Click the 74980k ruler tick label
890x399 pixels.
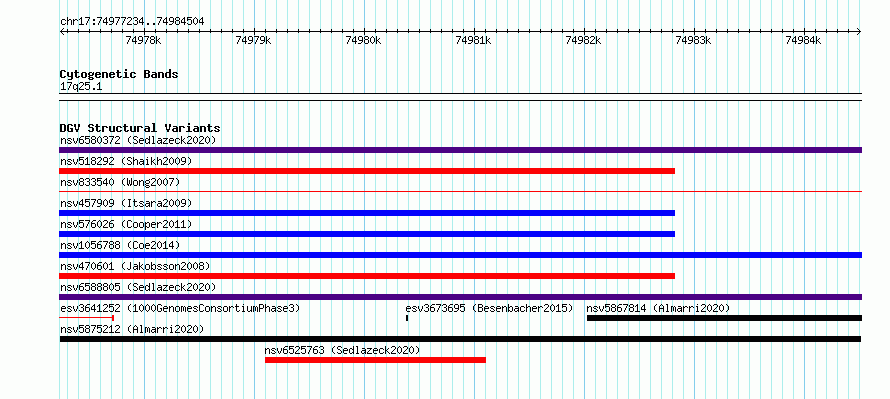coord(364,41)
